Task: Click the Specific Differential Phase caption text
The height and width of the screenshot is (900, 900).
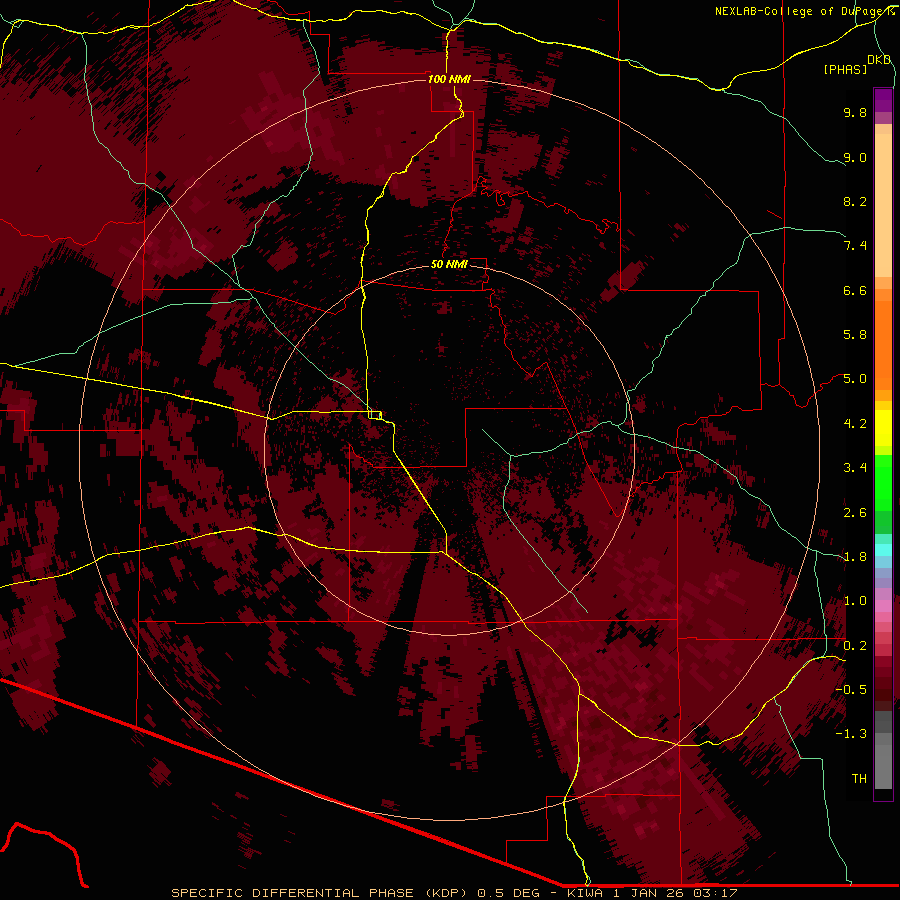Action: click(454, 893)
